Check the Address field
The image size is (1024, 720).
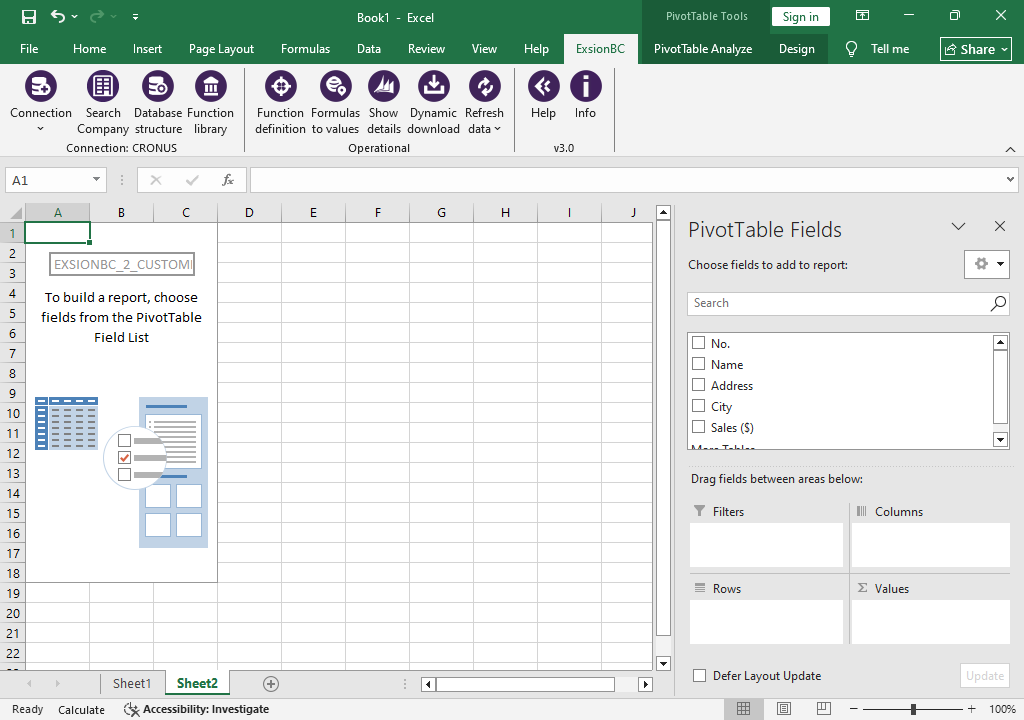[x=698, y=384]
